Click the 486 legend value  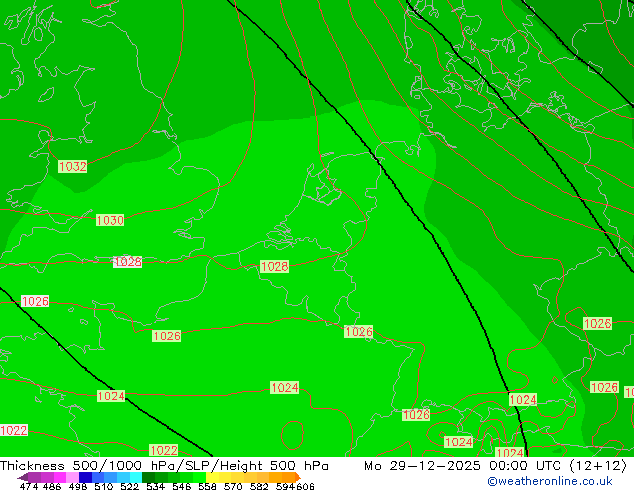52,486
